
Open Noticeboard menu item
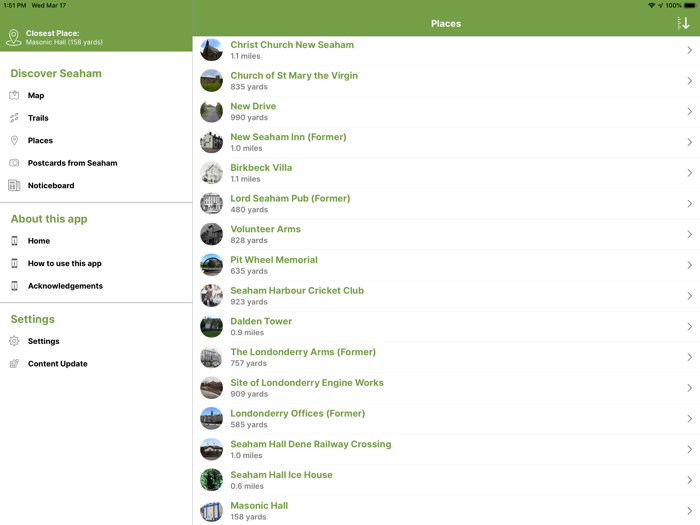click(51, 185)
